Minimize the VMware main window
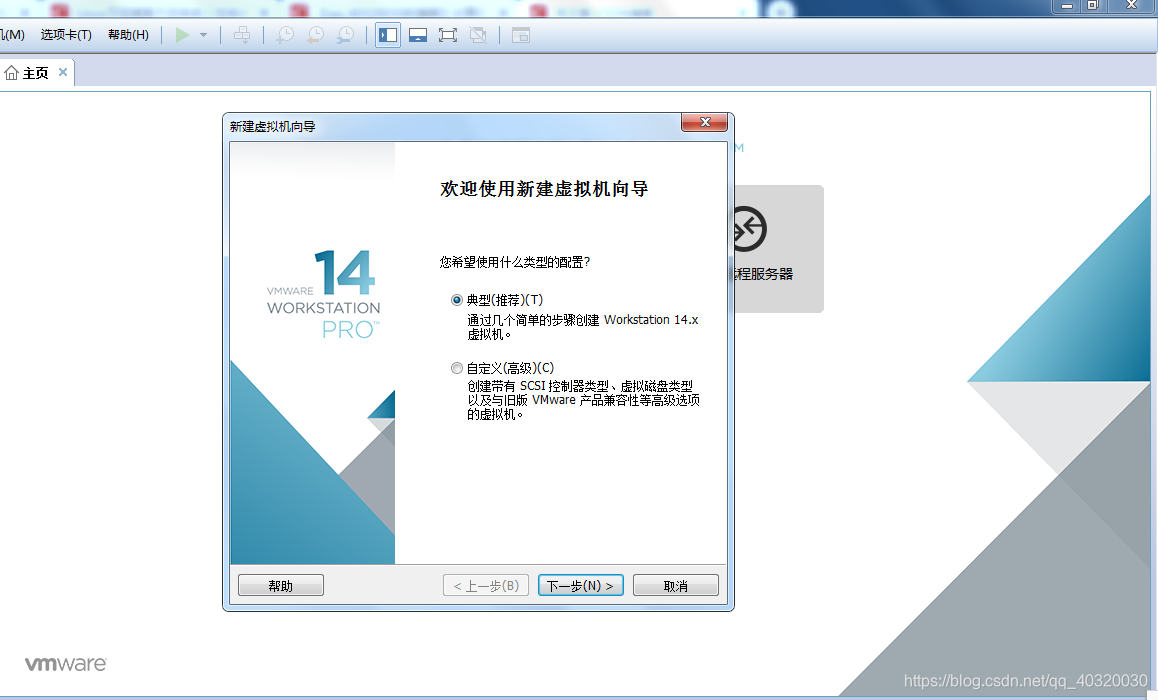1158x700 pixels. tap(1066, 5)
